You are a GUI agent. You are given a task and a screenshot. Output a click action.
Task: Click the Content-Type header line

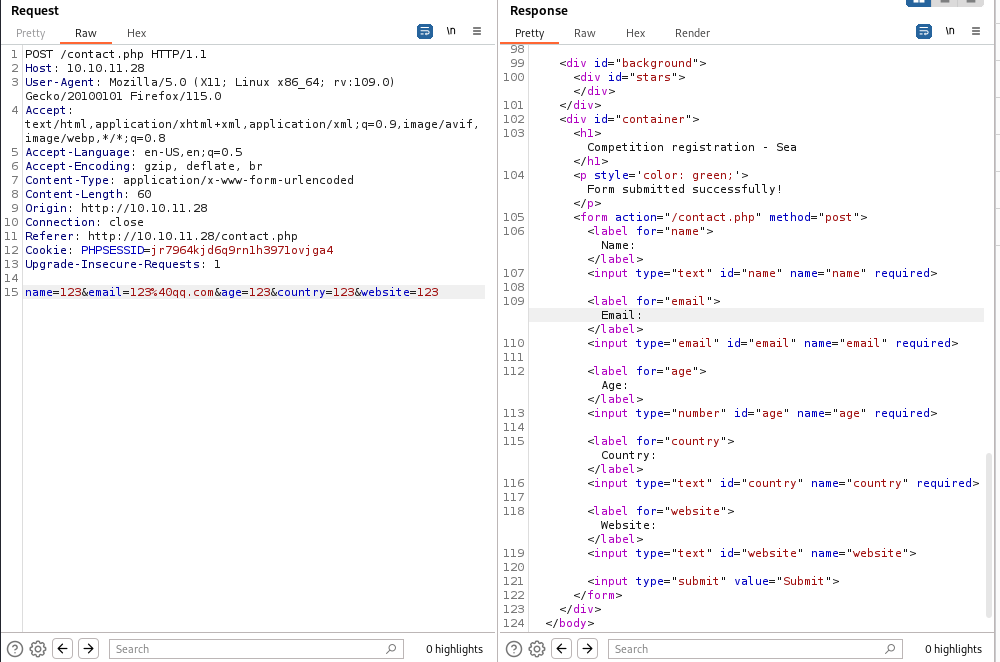click(x=189, y=180)
